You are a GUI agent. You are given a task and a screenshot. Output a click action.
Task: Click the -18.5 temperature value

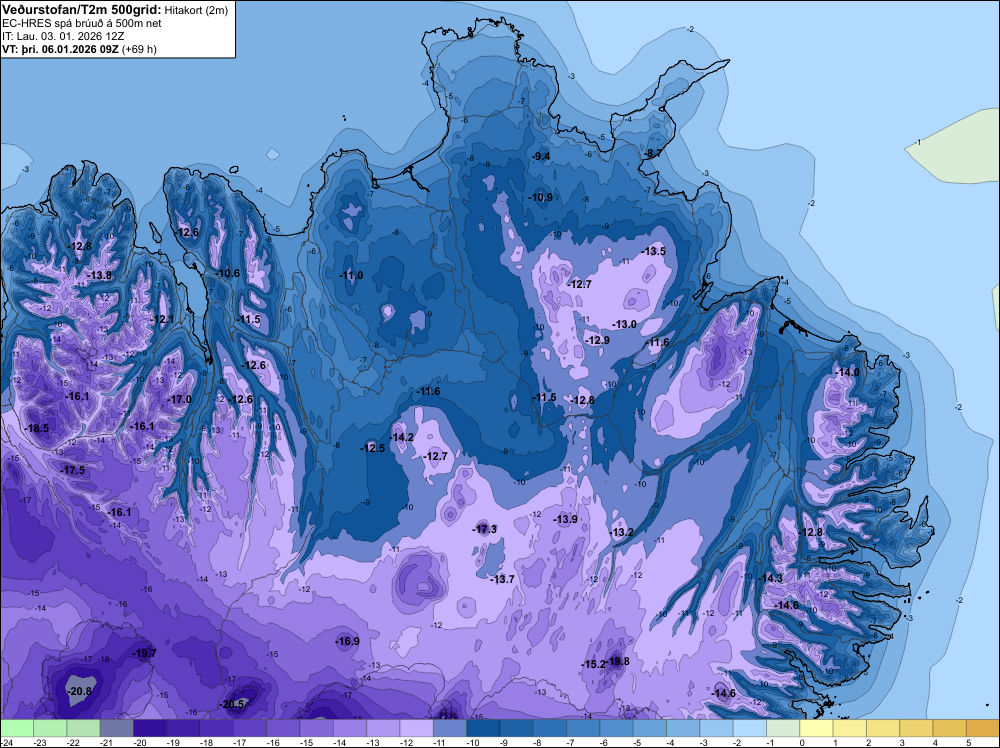coord(37,428)
